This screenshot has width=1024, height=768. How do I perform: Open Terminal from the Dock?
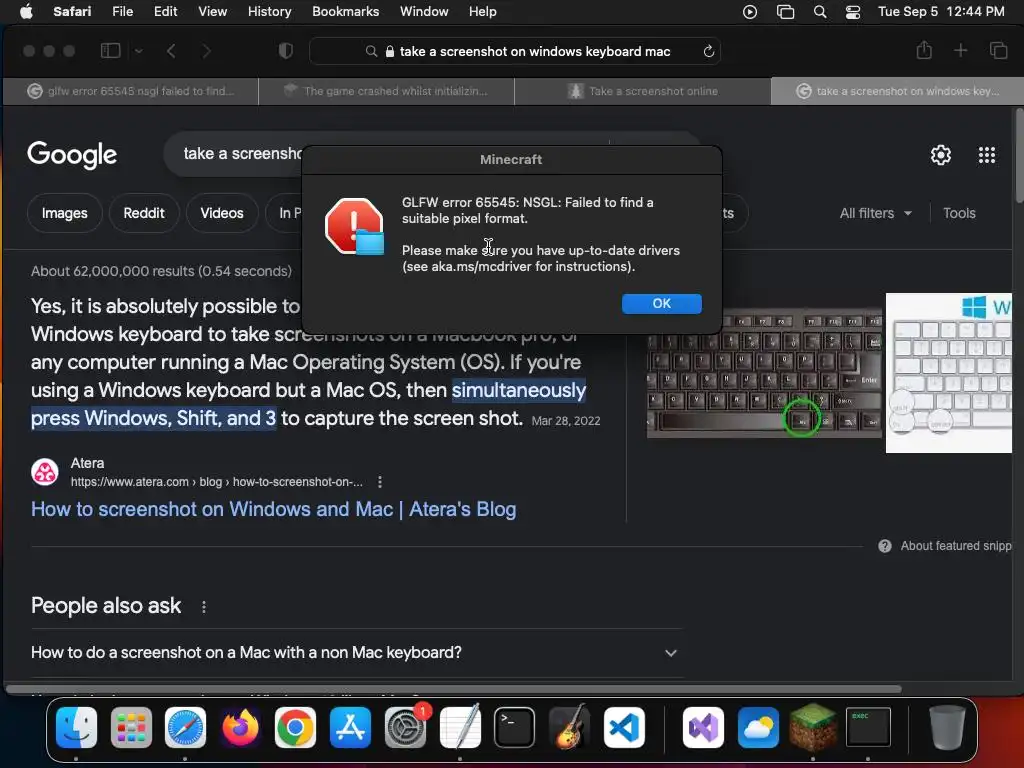coord(515,727)
